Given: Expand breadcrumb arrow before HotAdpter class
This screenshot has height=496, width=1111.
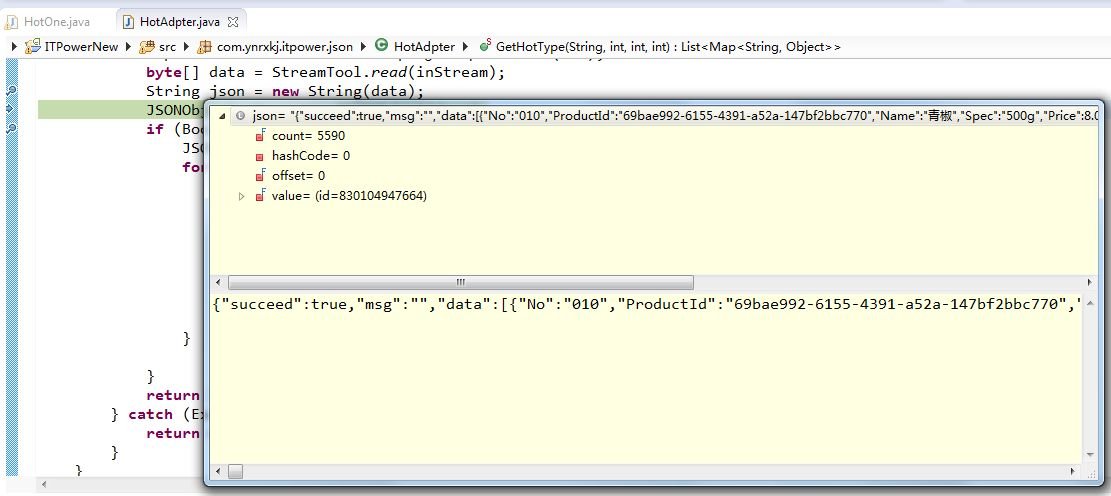Looking at the screenshot, I should coord(363,47).
